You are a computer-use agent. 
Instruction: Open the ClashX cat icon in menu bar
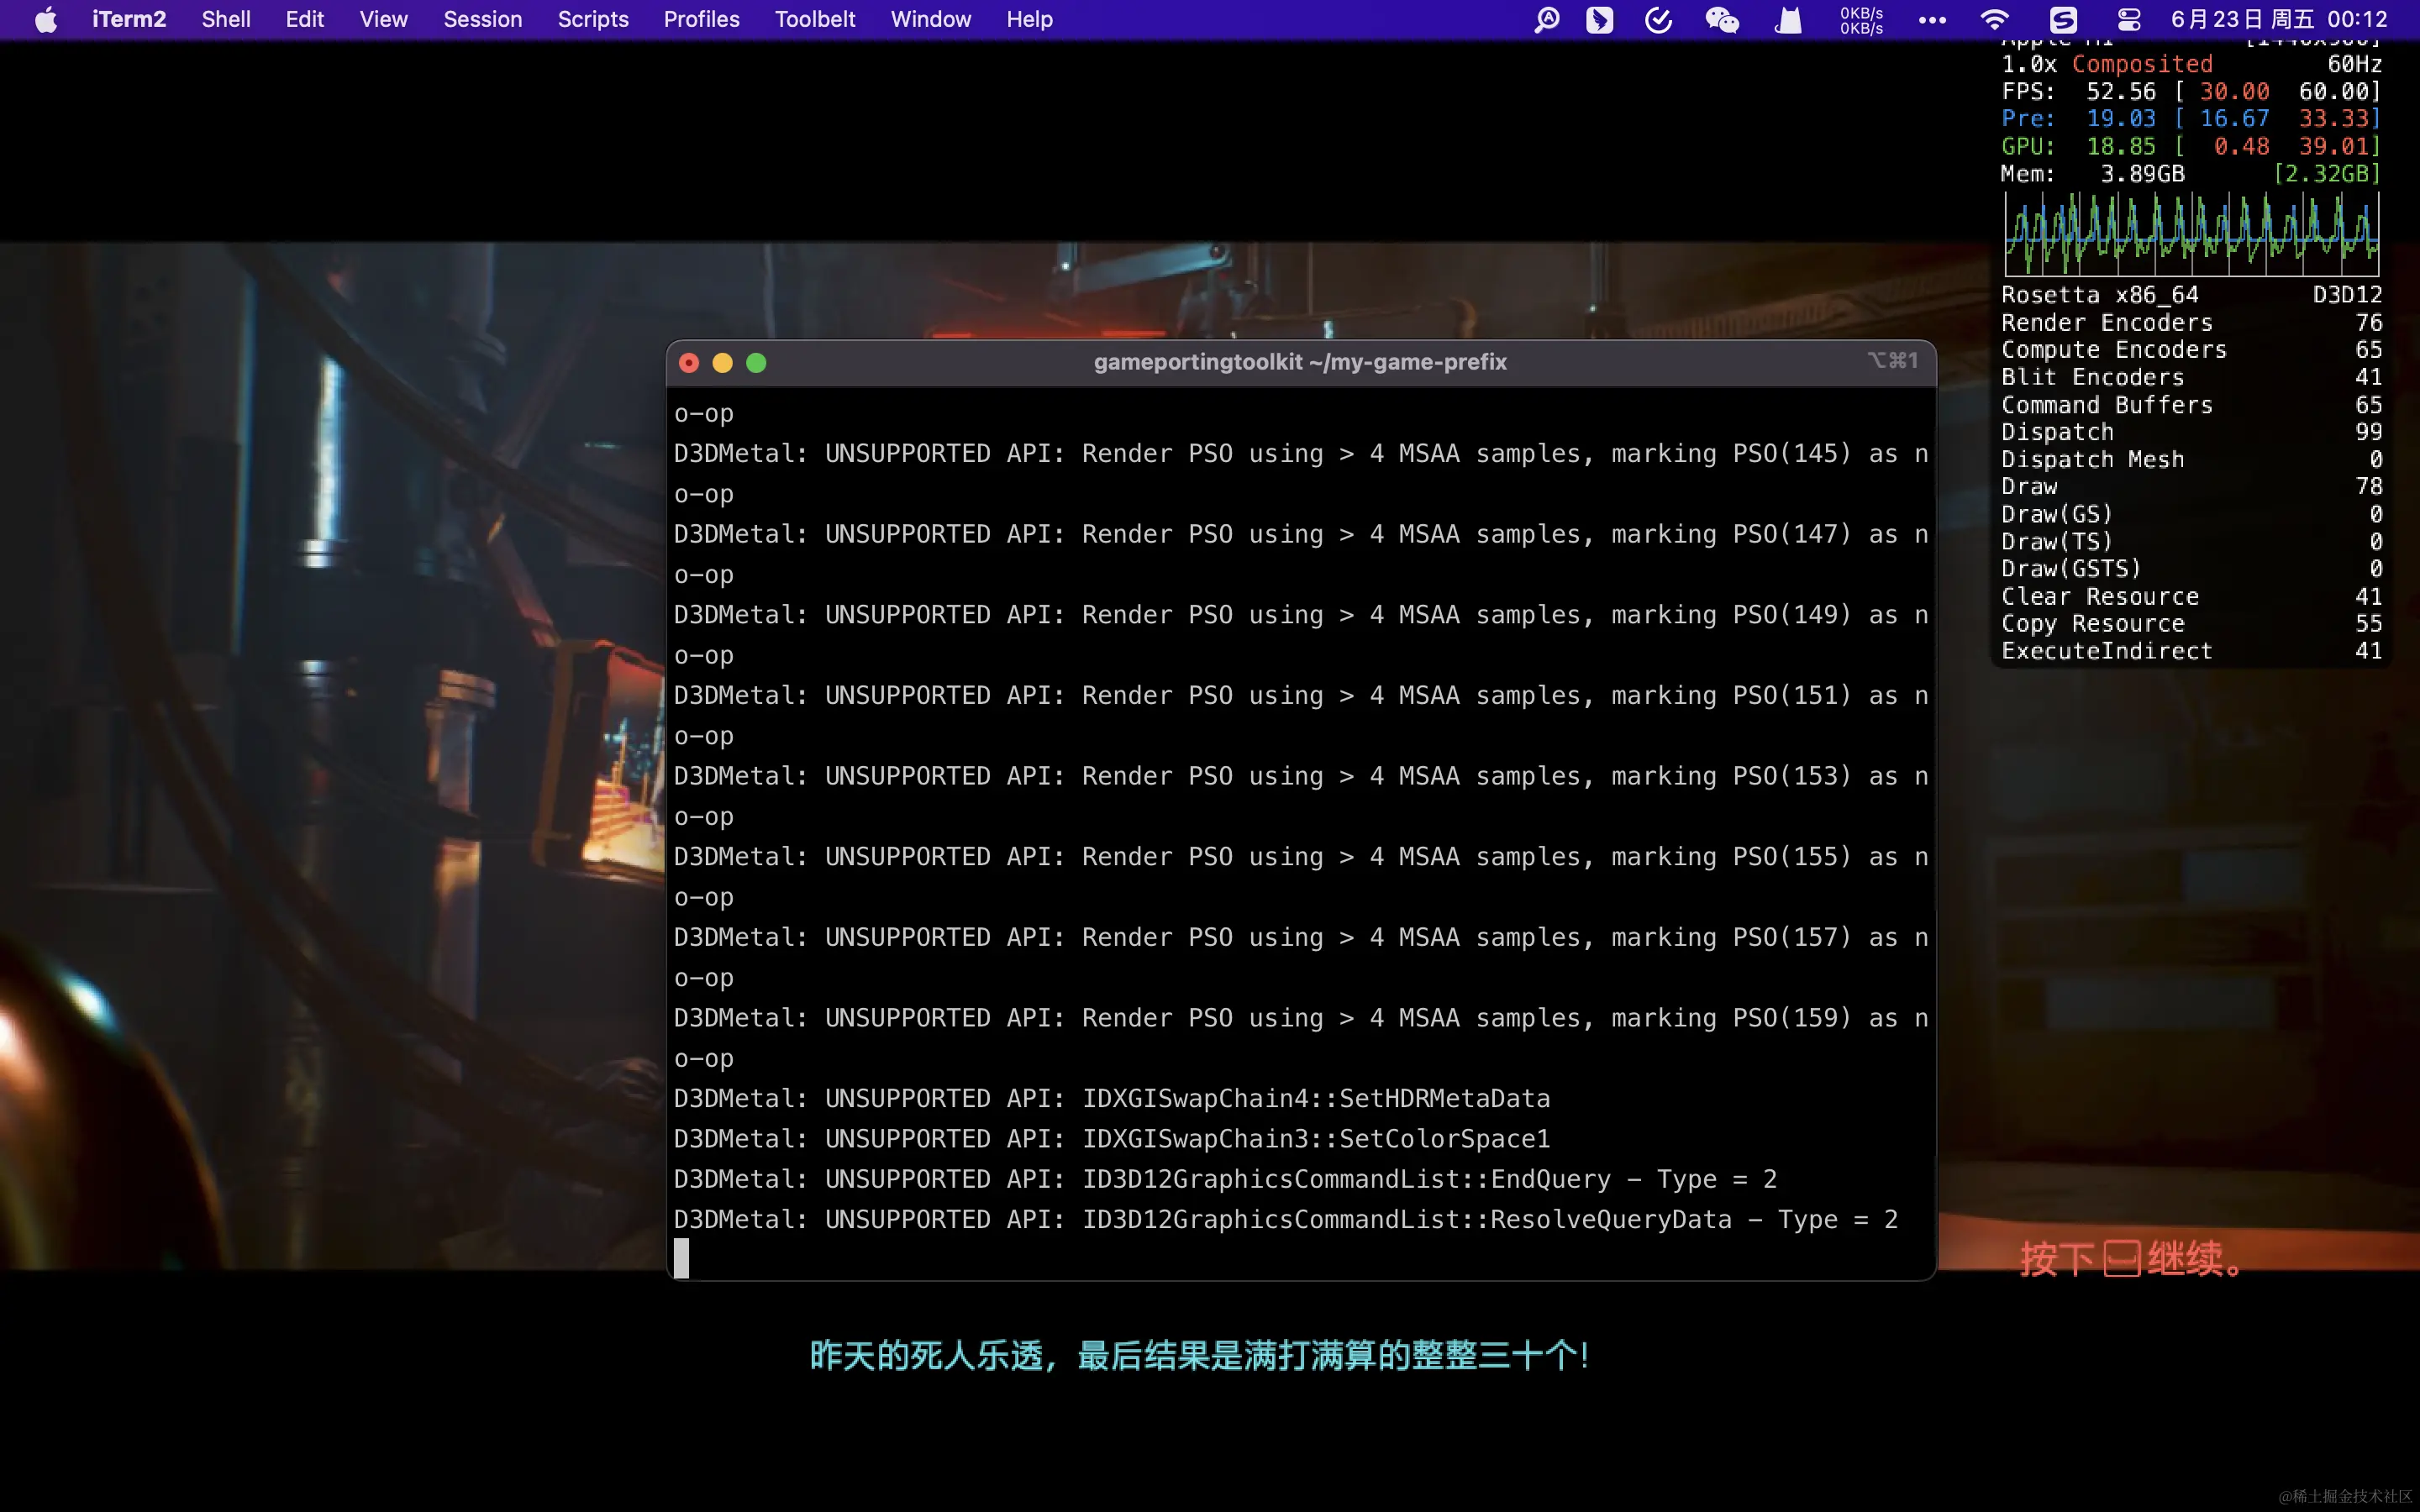[x=1789, y=19]
